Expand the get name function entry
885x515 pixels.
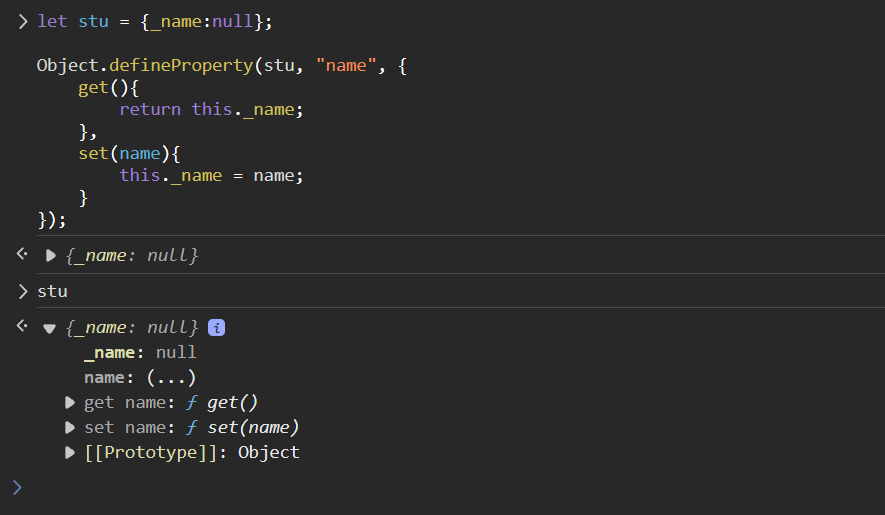(70, 403)
